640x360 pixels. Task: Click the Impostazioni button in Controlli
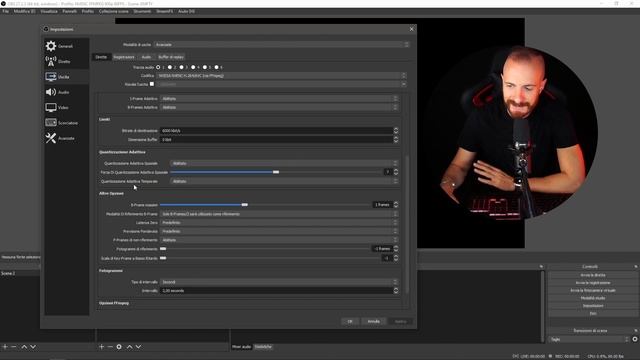tap(593, 306)
